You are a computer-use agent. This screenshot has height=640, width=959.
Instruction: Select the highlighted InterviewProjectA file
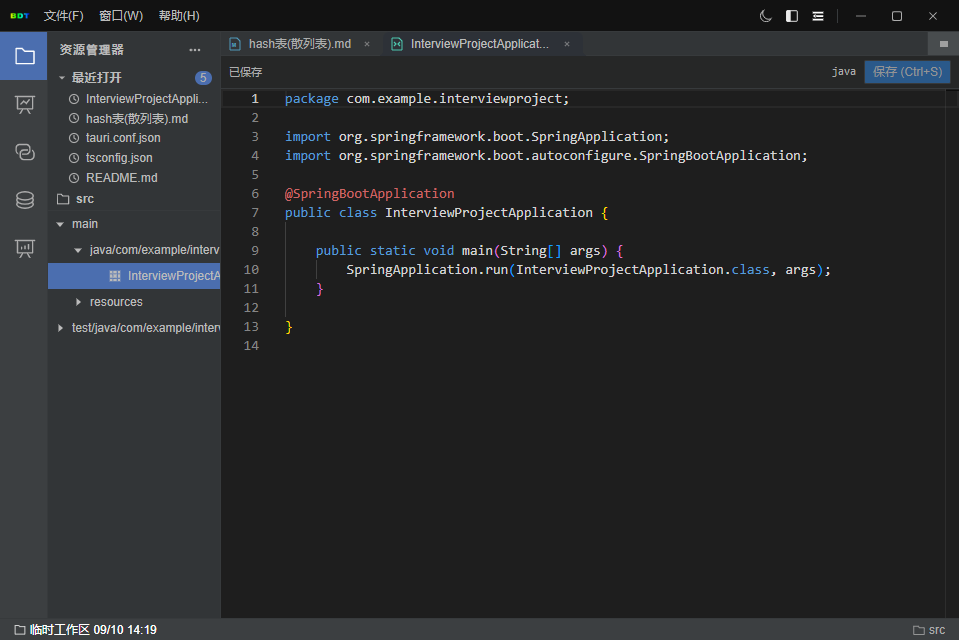[135, 276]
